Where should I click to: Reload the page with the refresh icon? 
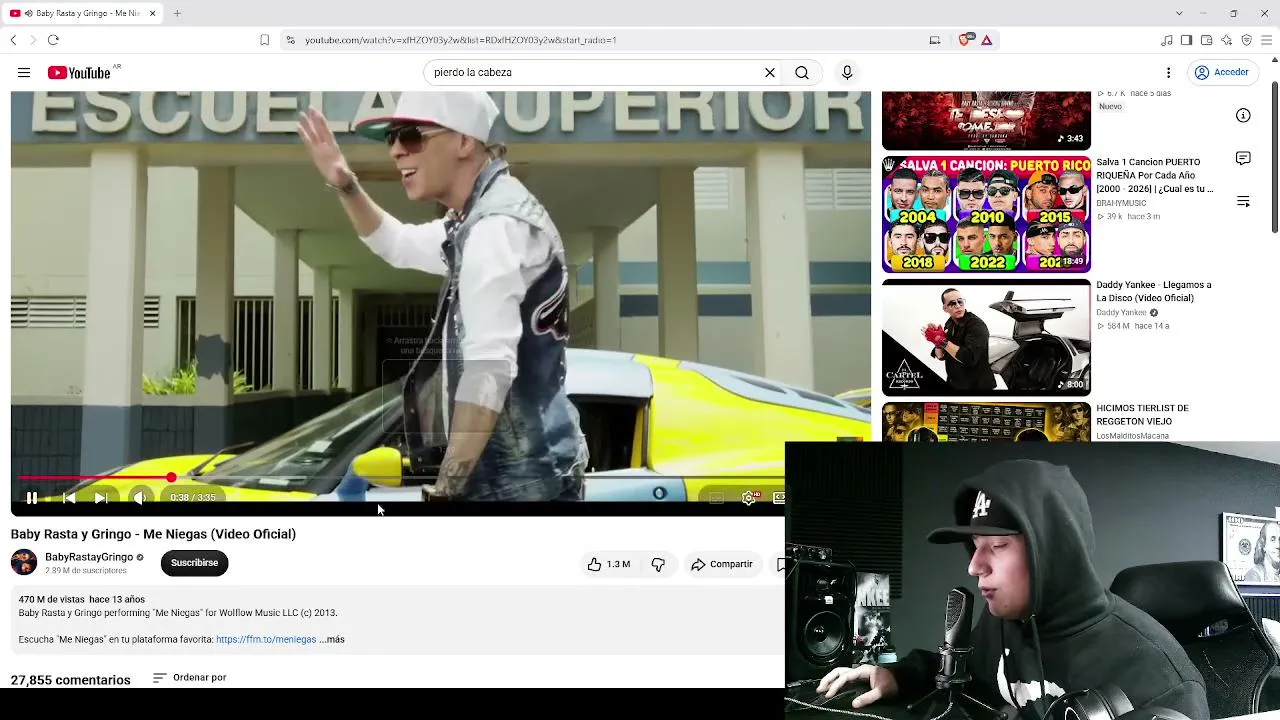pos(53,40)
